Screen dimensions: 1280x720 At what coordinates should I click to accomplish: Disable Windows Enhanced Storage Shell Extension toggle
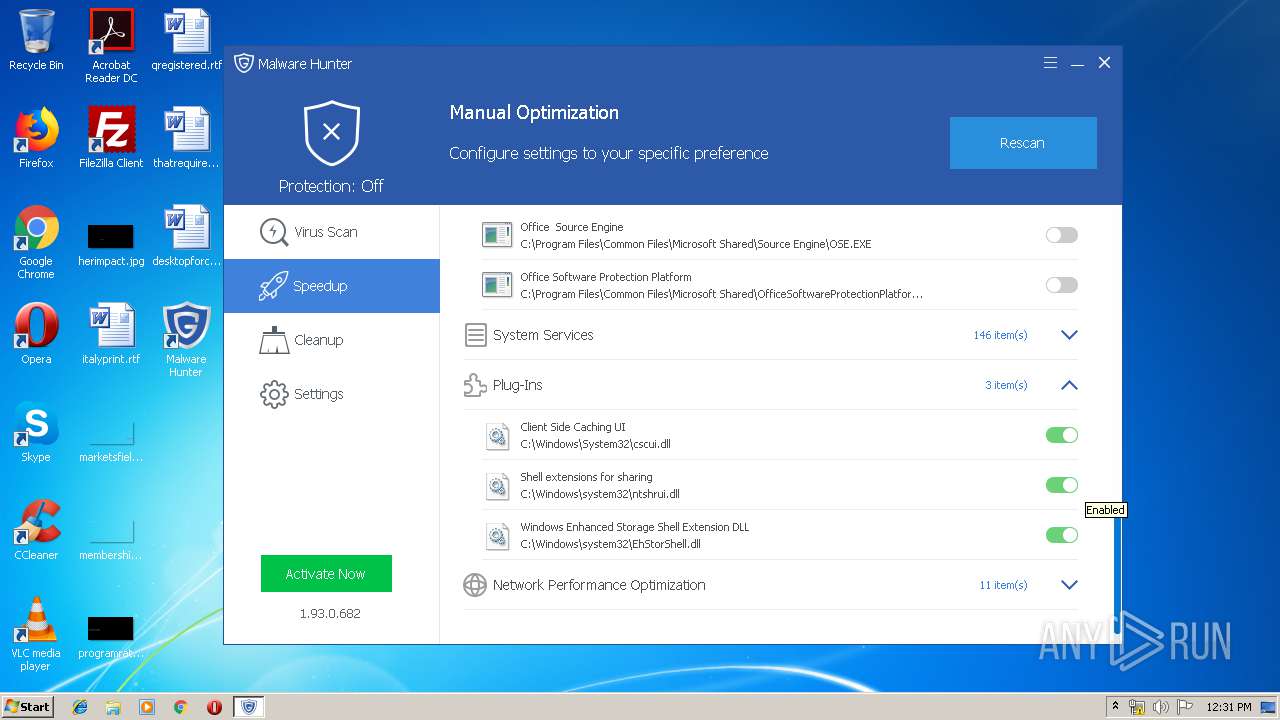click(x=1062, y=535)
